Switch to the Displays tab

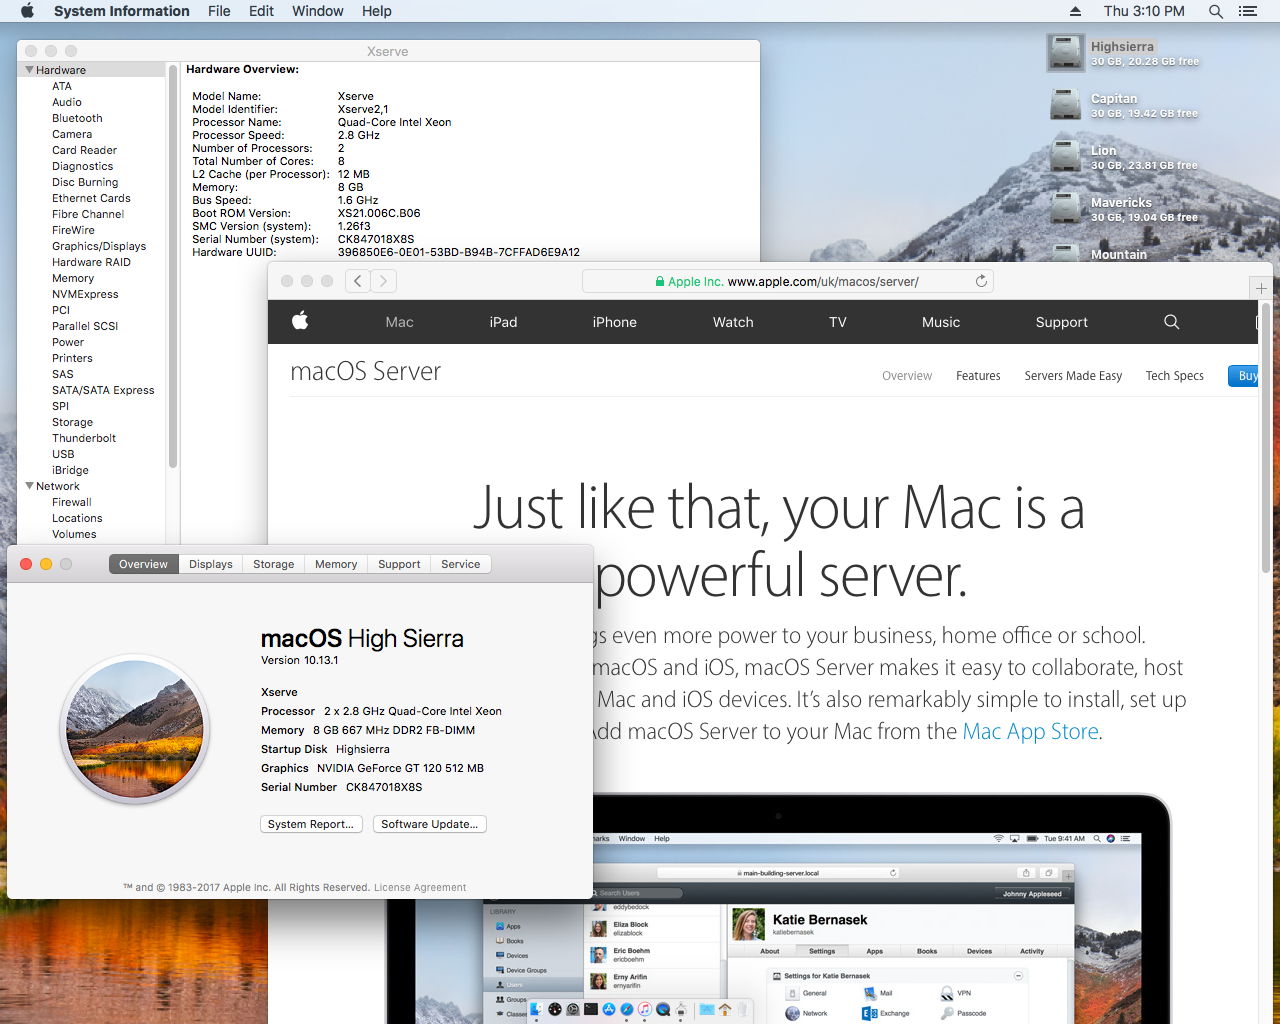point(211,564)
